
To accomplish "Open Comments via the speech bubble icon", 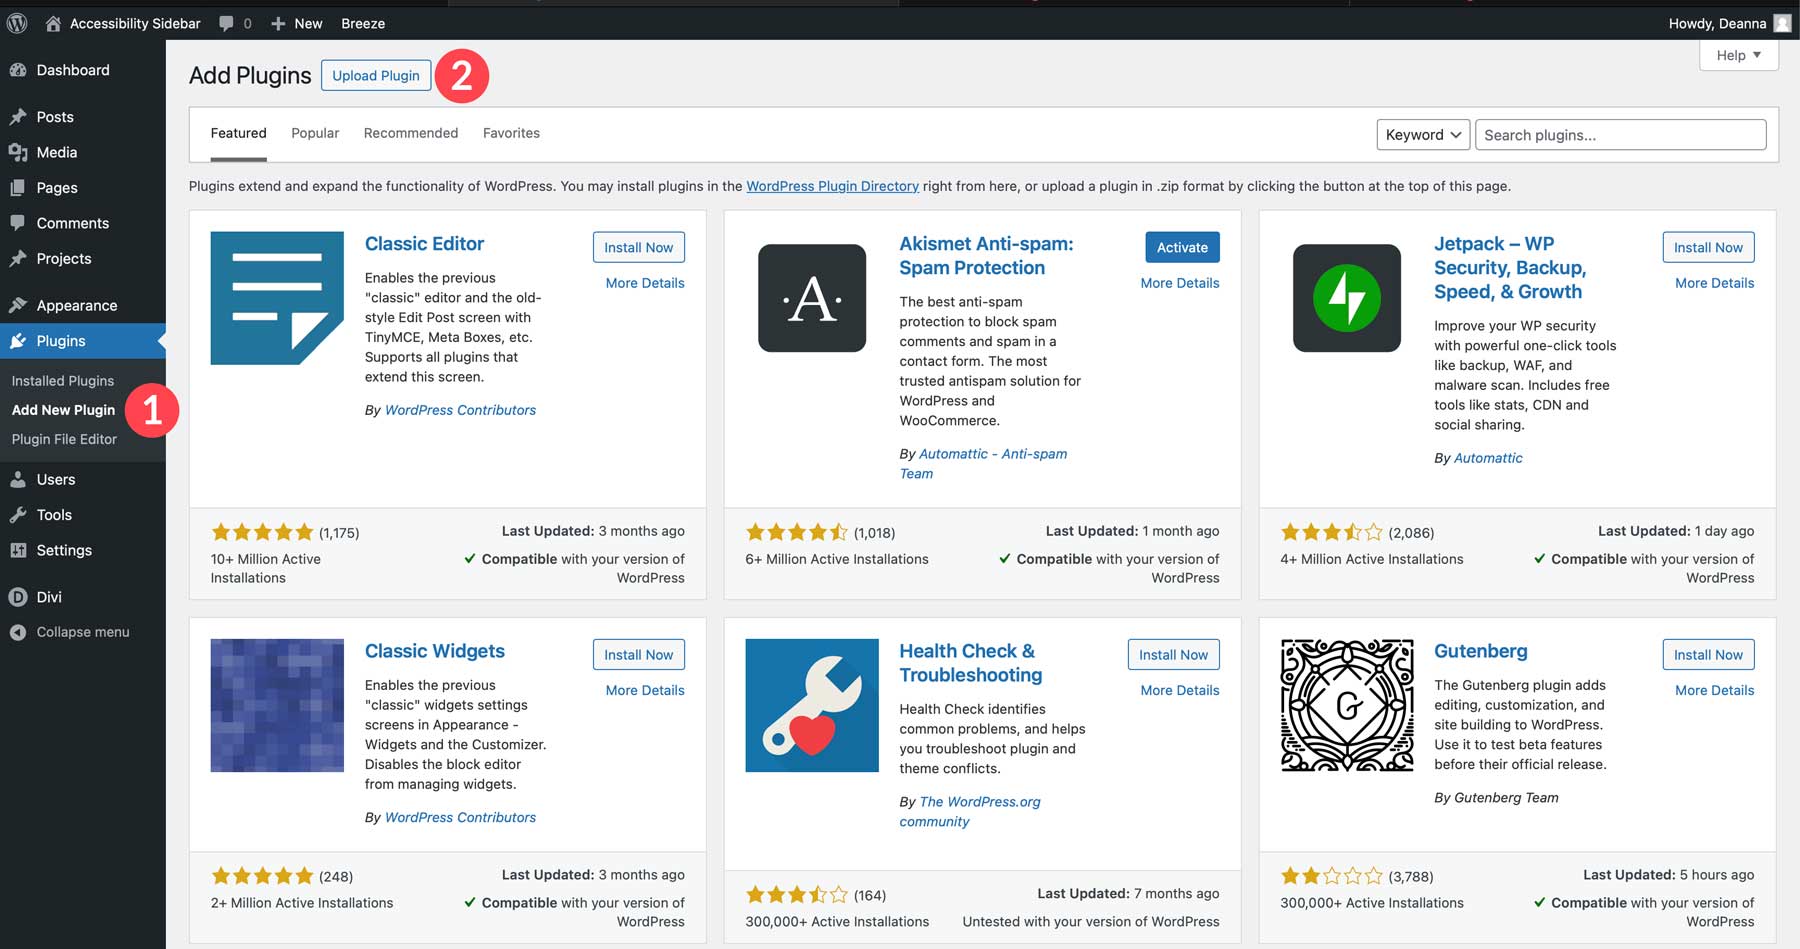I will 20,222.
